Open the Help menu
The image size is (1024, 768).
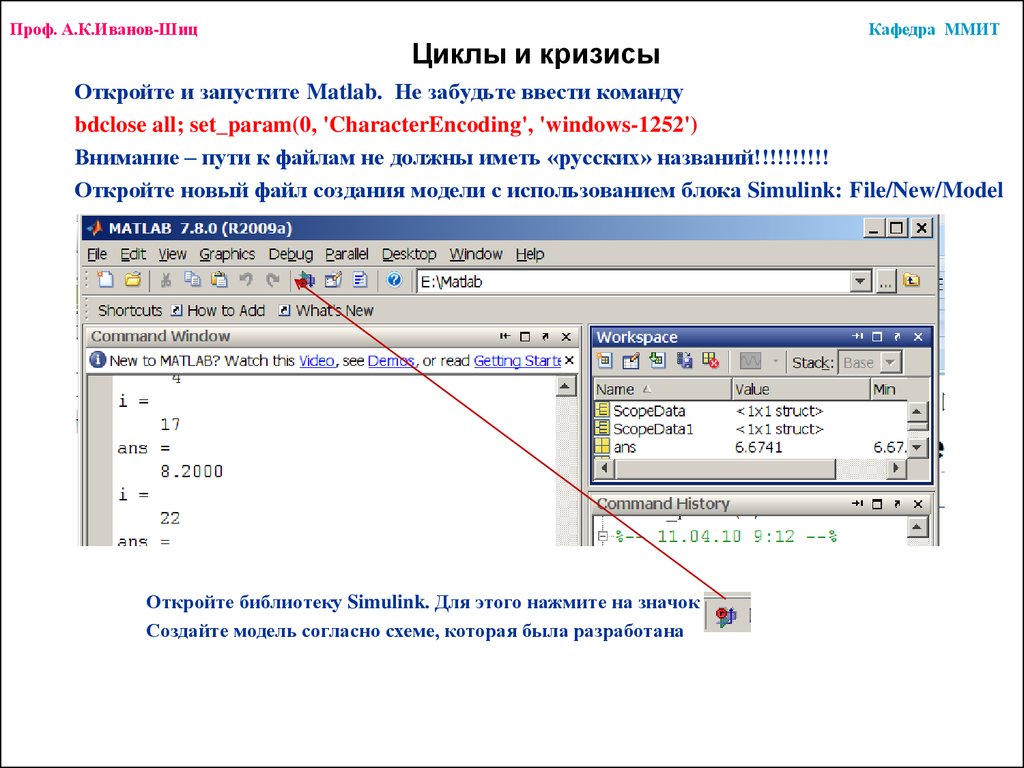click(530, 254)
